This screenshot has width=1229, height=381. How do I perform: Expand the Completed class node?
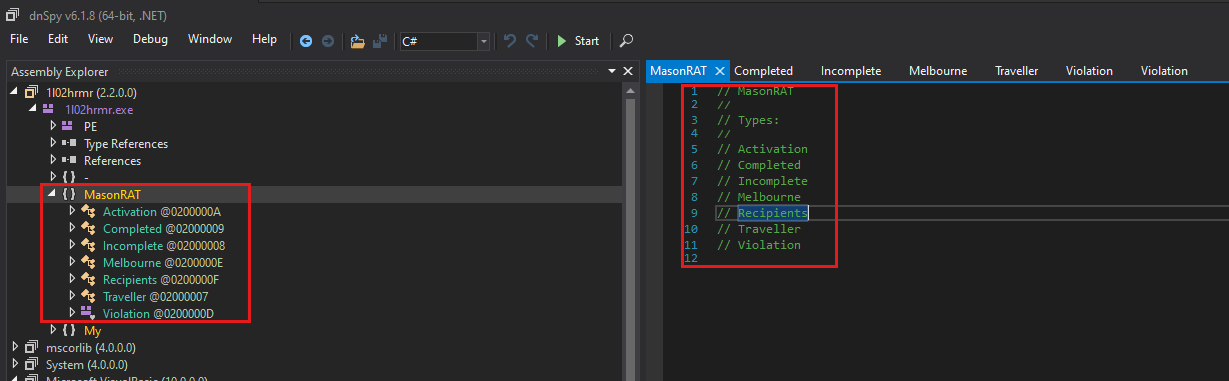[x=72, y=228]
